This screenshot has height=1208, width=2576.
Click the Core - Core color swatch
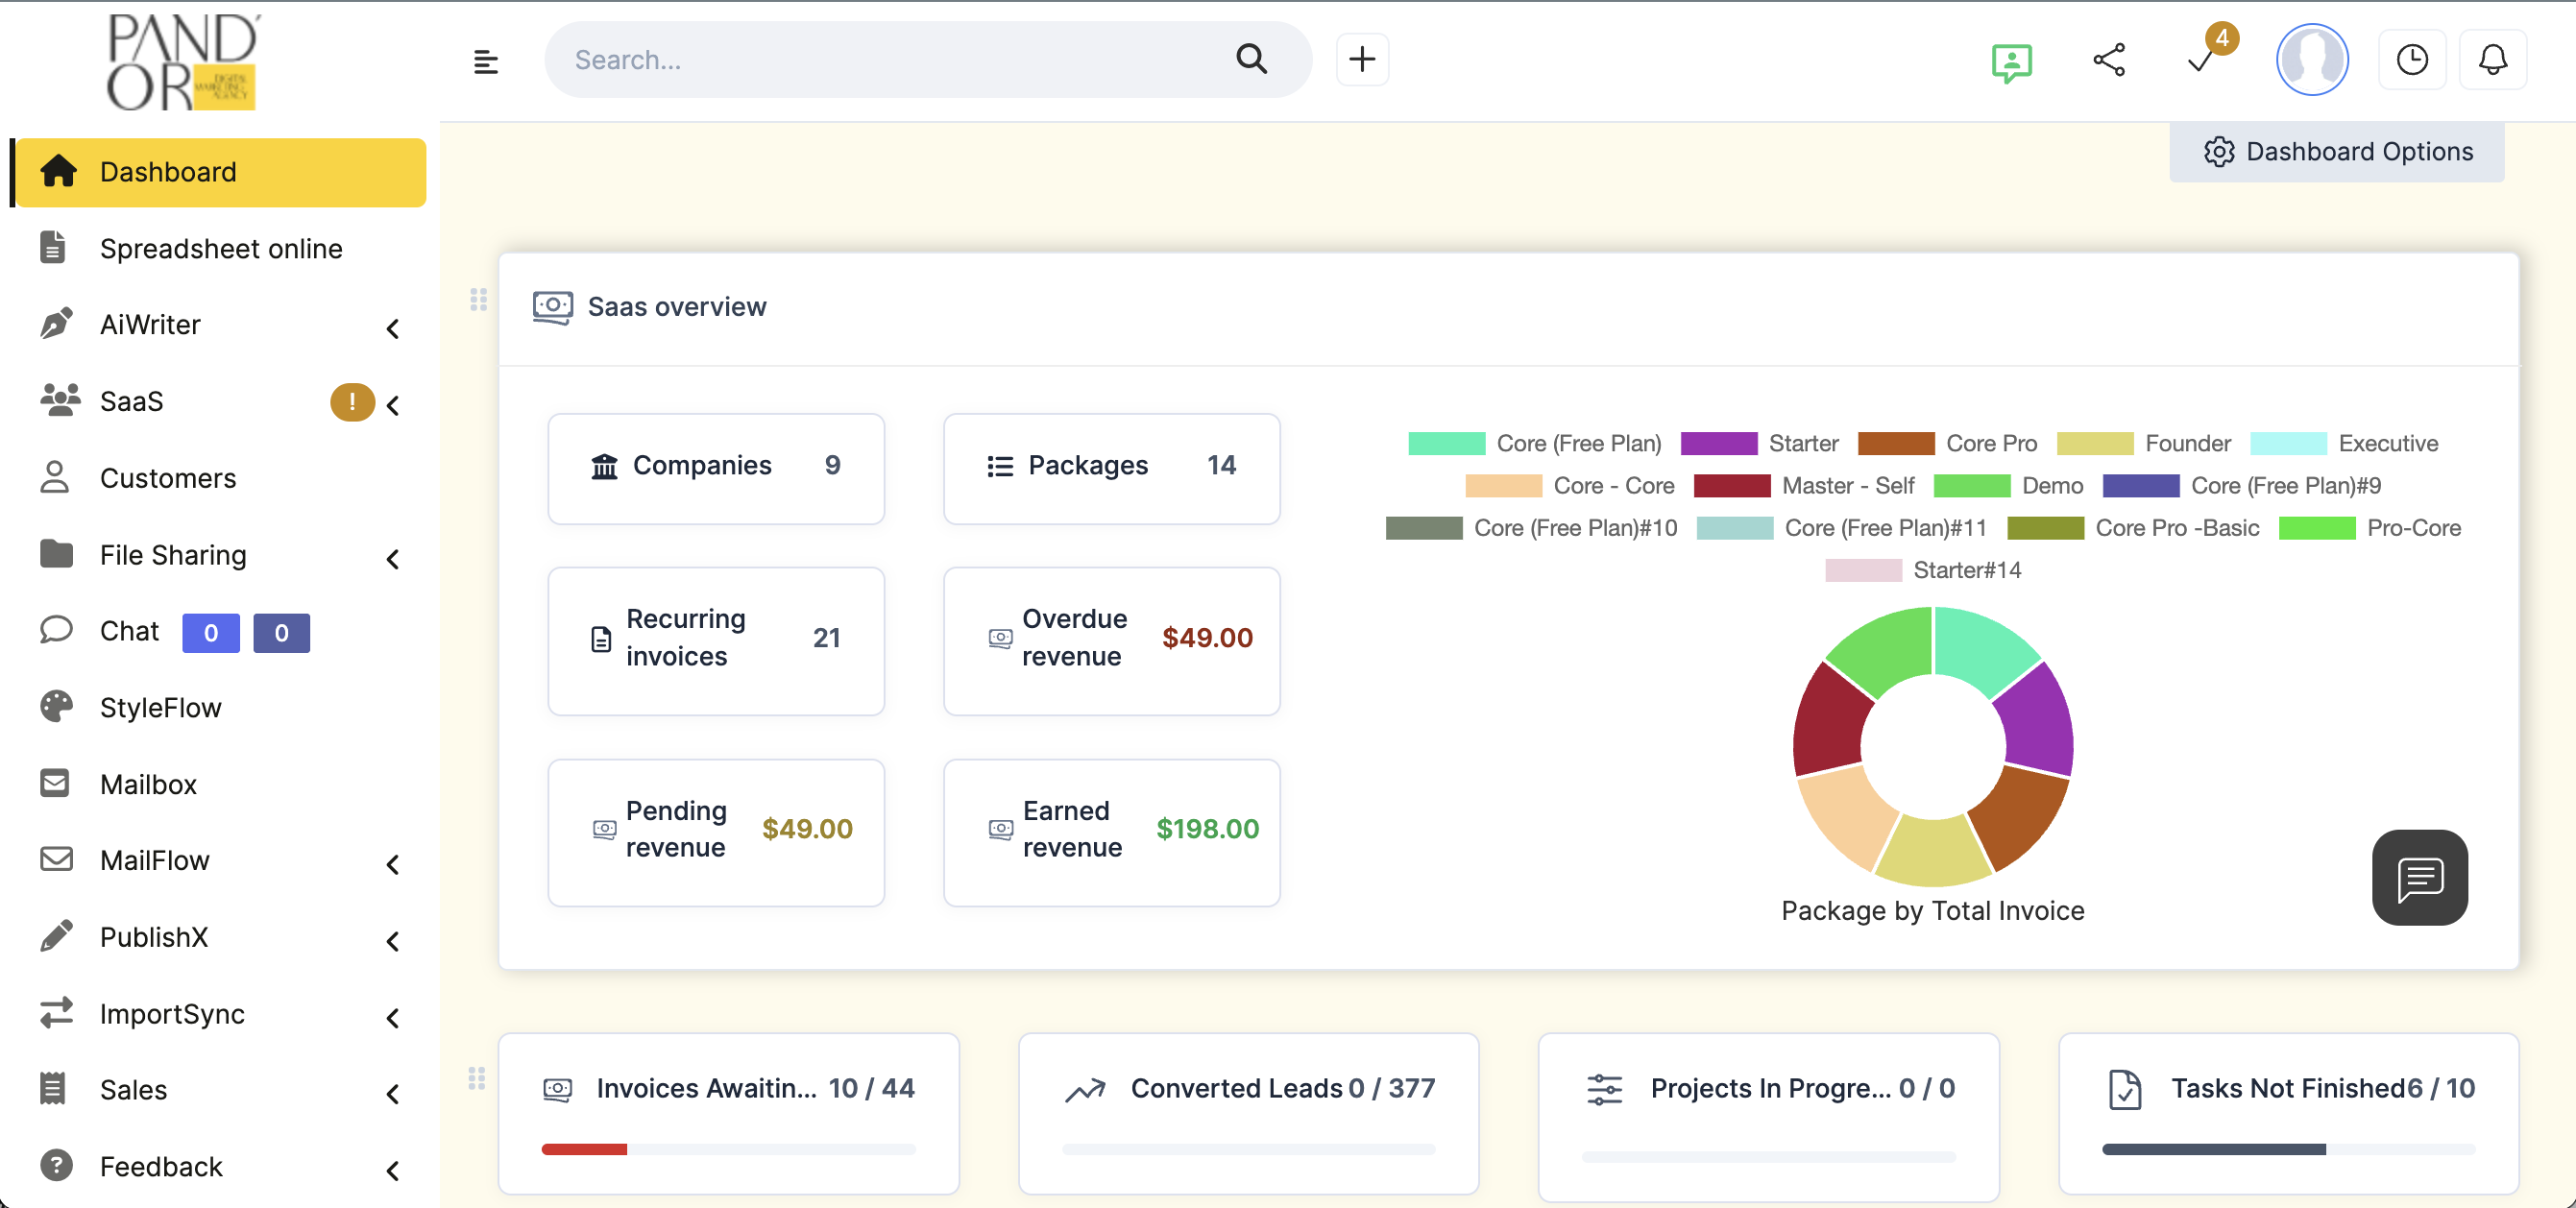[1502, 485]
